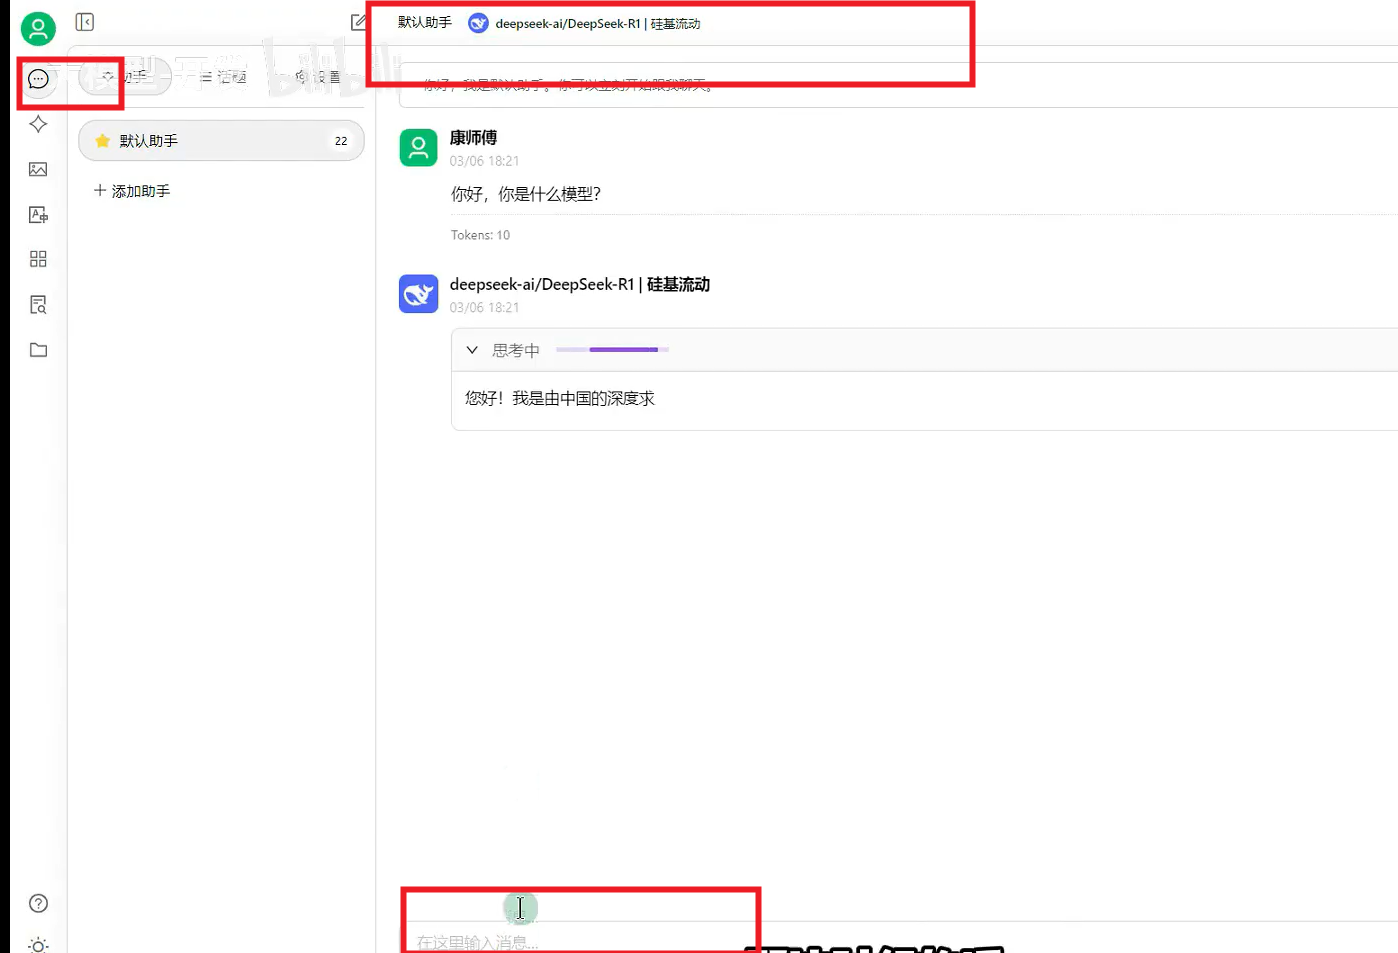The image size is (1398, 953).
Task: Open the image painting page in sidebar
Action: point(38,169)
